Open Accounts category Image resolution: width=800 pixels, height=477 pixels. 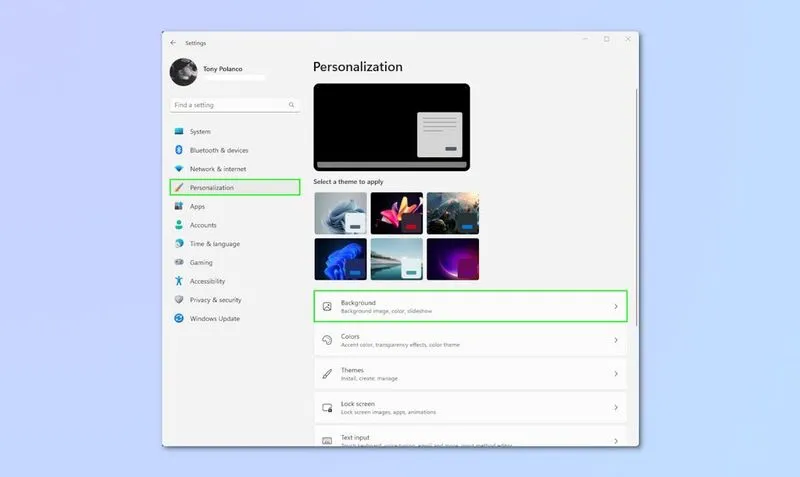point(235,224)
